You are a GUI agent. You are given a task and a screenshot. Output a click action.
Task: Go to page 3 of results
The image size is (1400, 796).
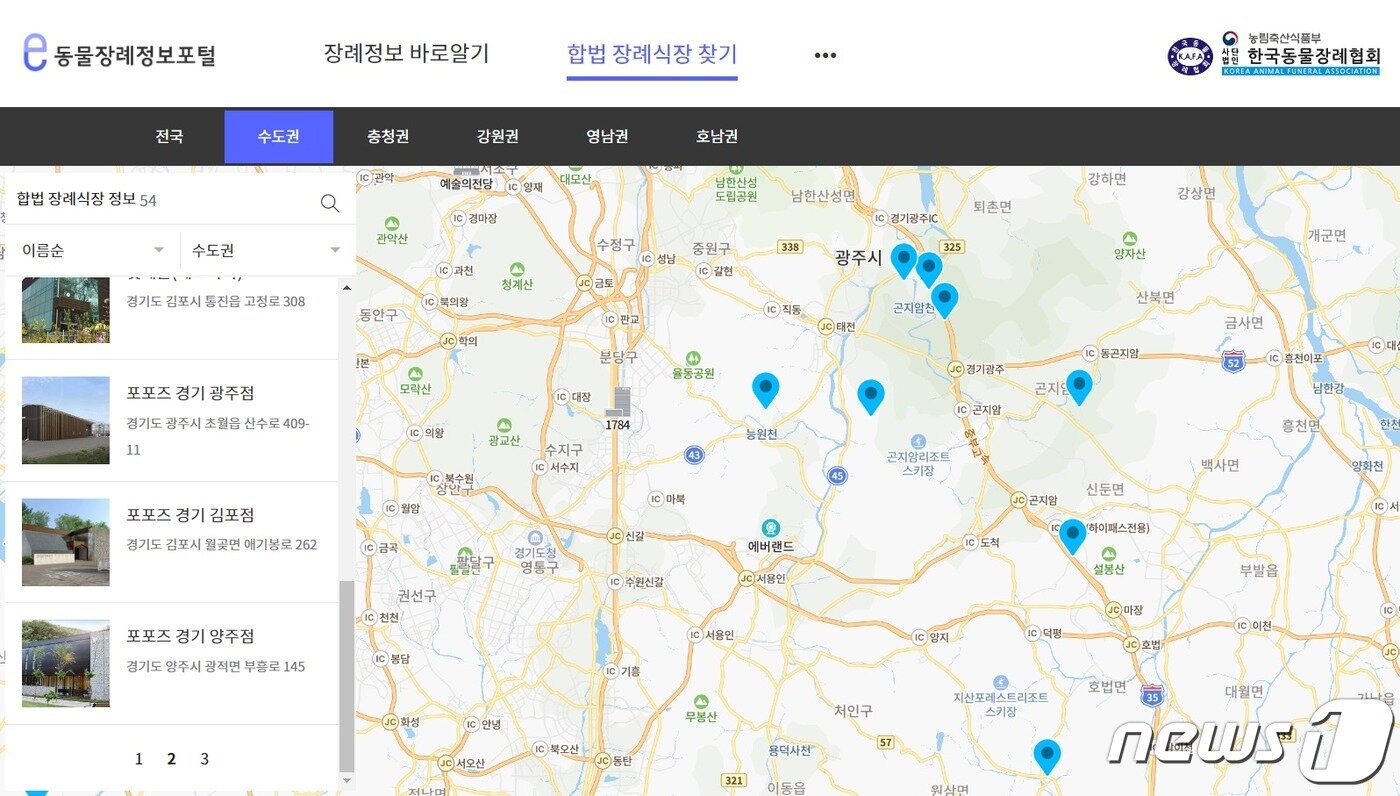coord(204,758)
